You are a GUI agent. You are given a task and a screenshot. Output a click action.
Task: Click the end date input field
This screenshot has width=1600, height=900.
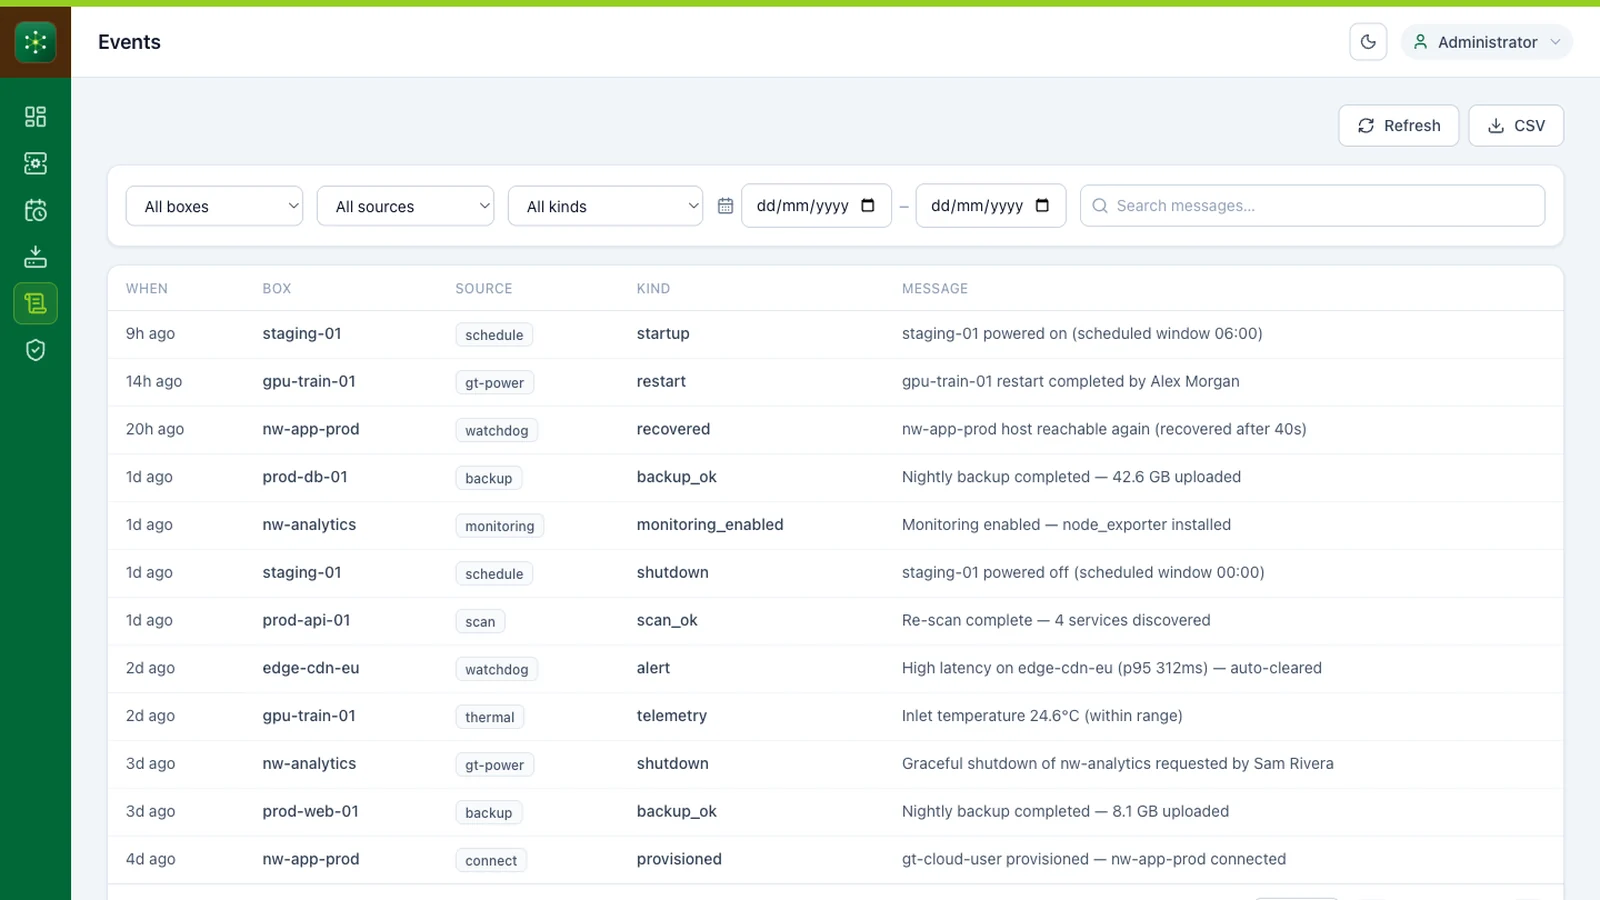pos(991,206)
